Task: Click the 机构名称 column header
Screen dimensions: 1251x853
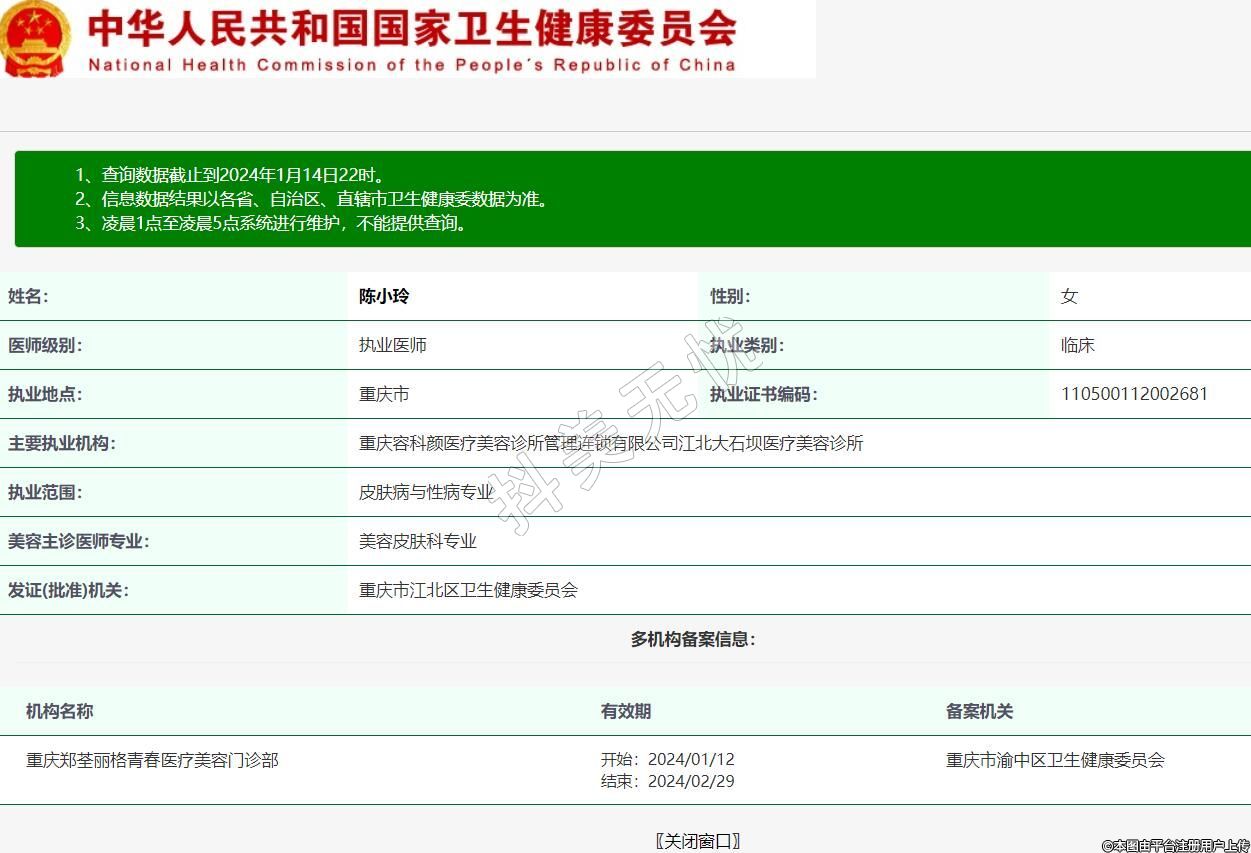Action: click(x=60, y=711)
